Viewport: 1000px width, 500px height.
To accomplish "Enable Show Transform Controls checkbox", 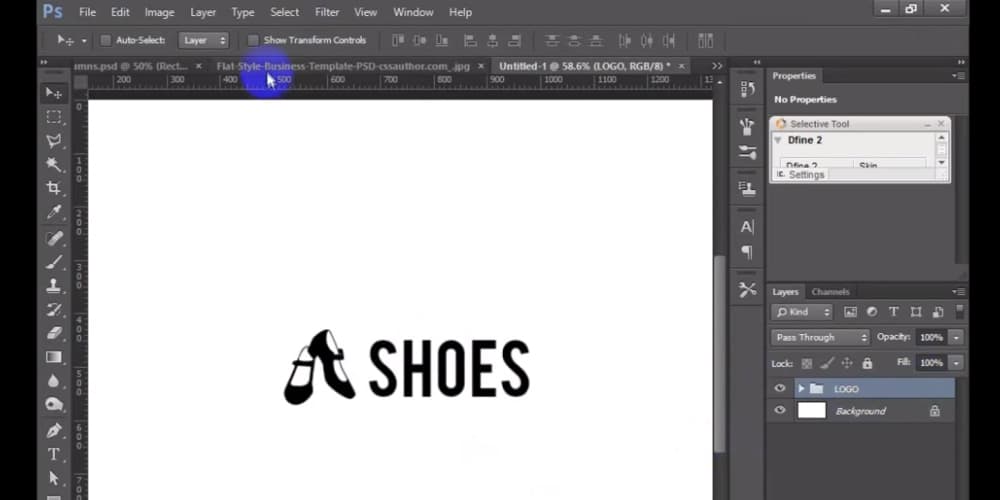I will click(253, 40).
